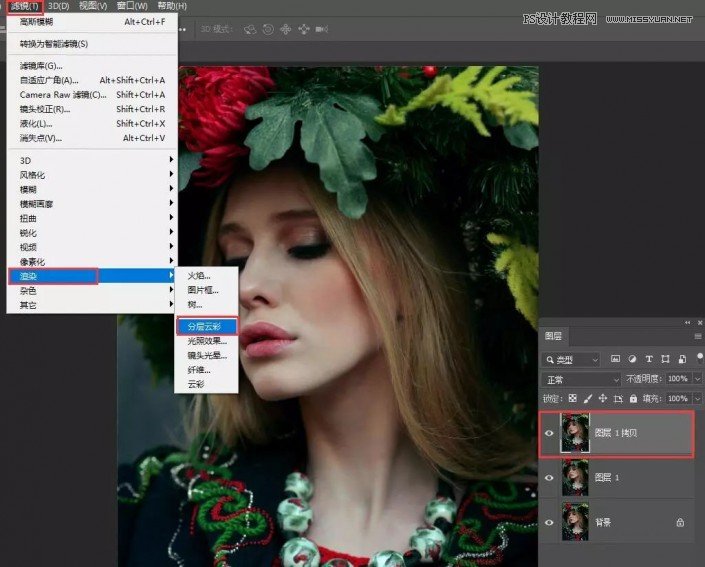The image size is (705, 567).
Task: Choose 云彩 clouds filter
Action: click(x=206, y=384)
